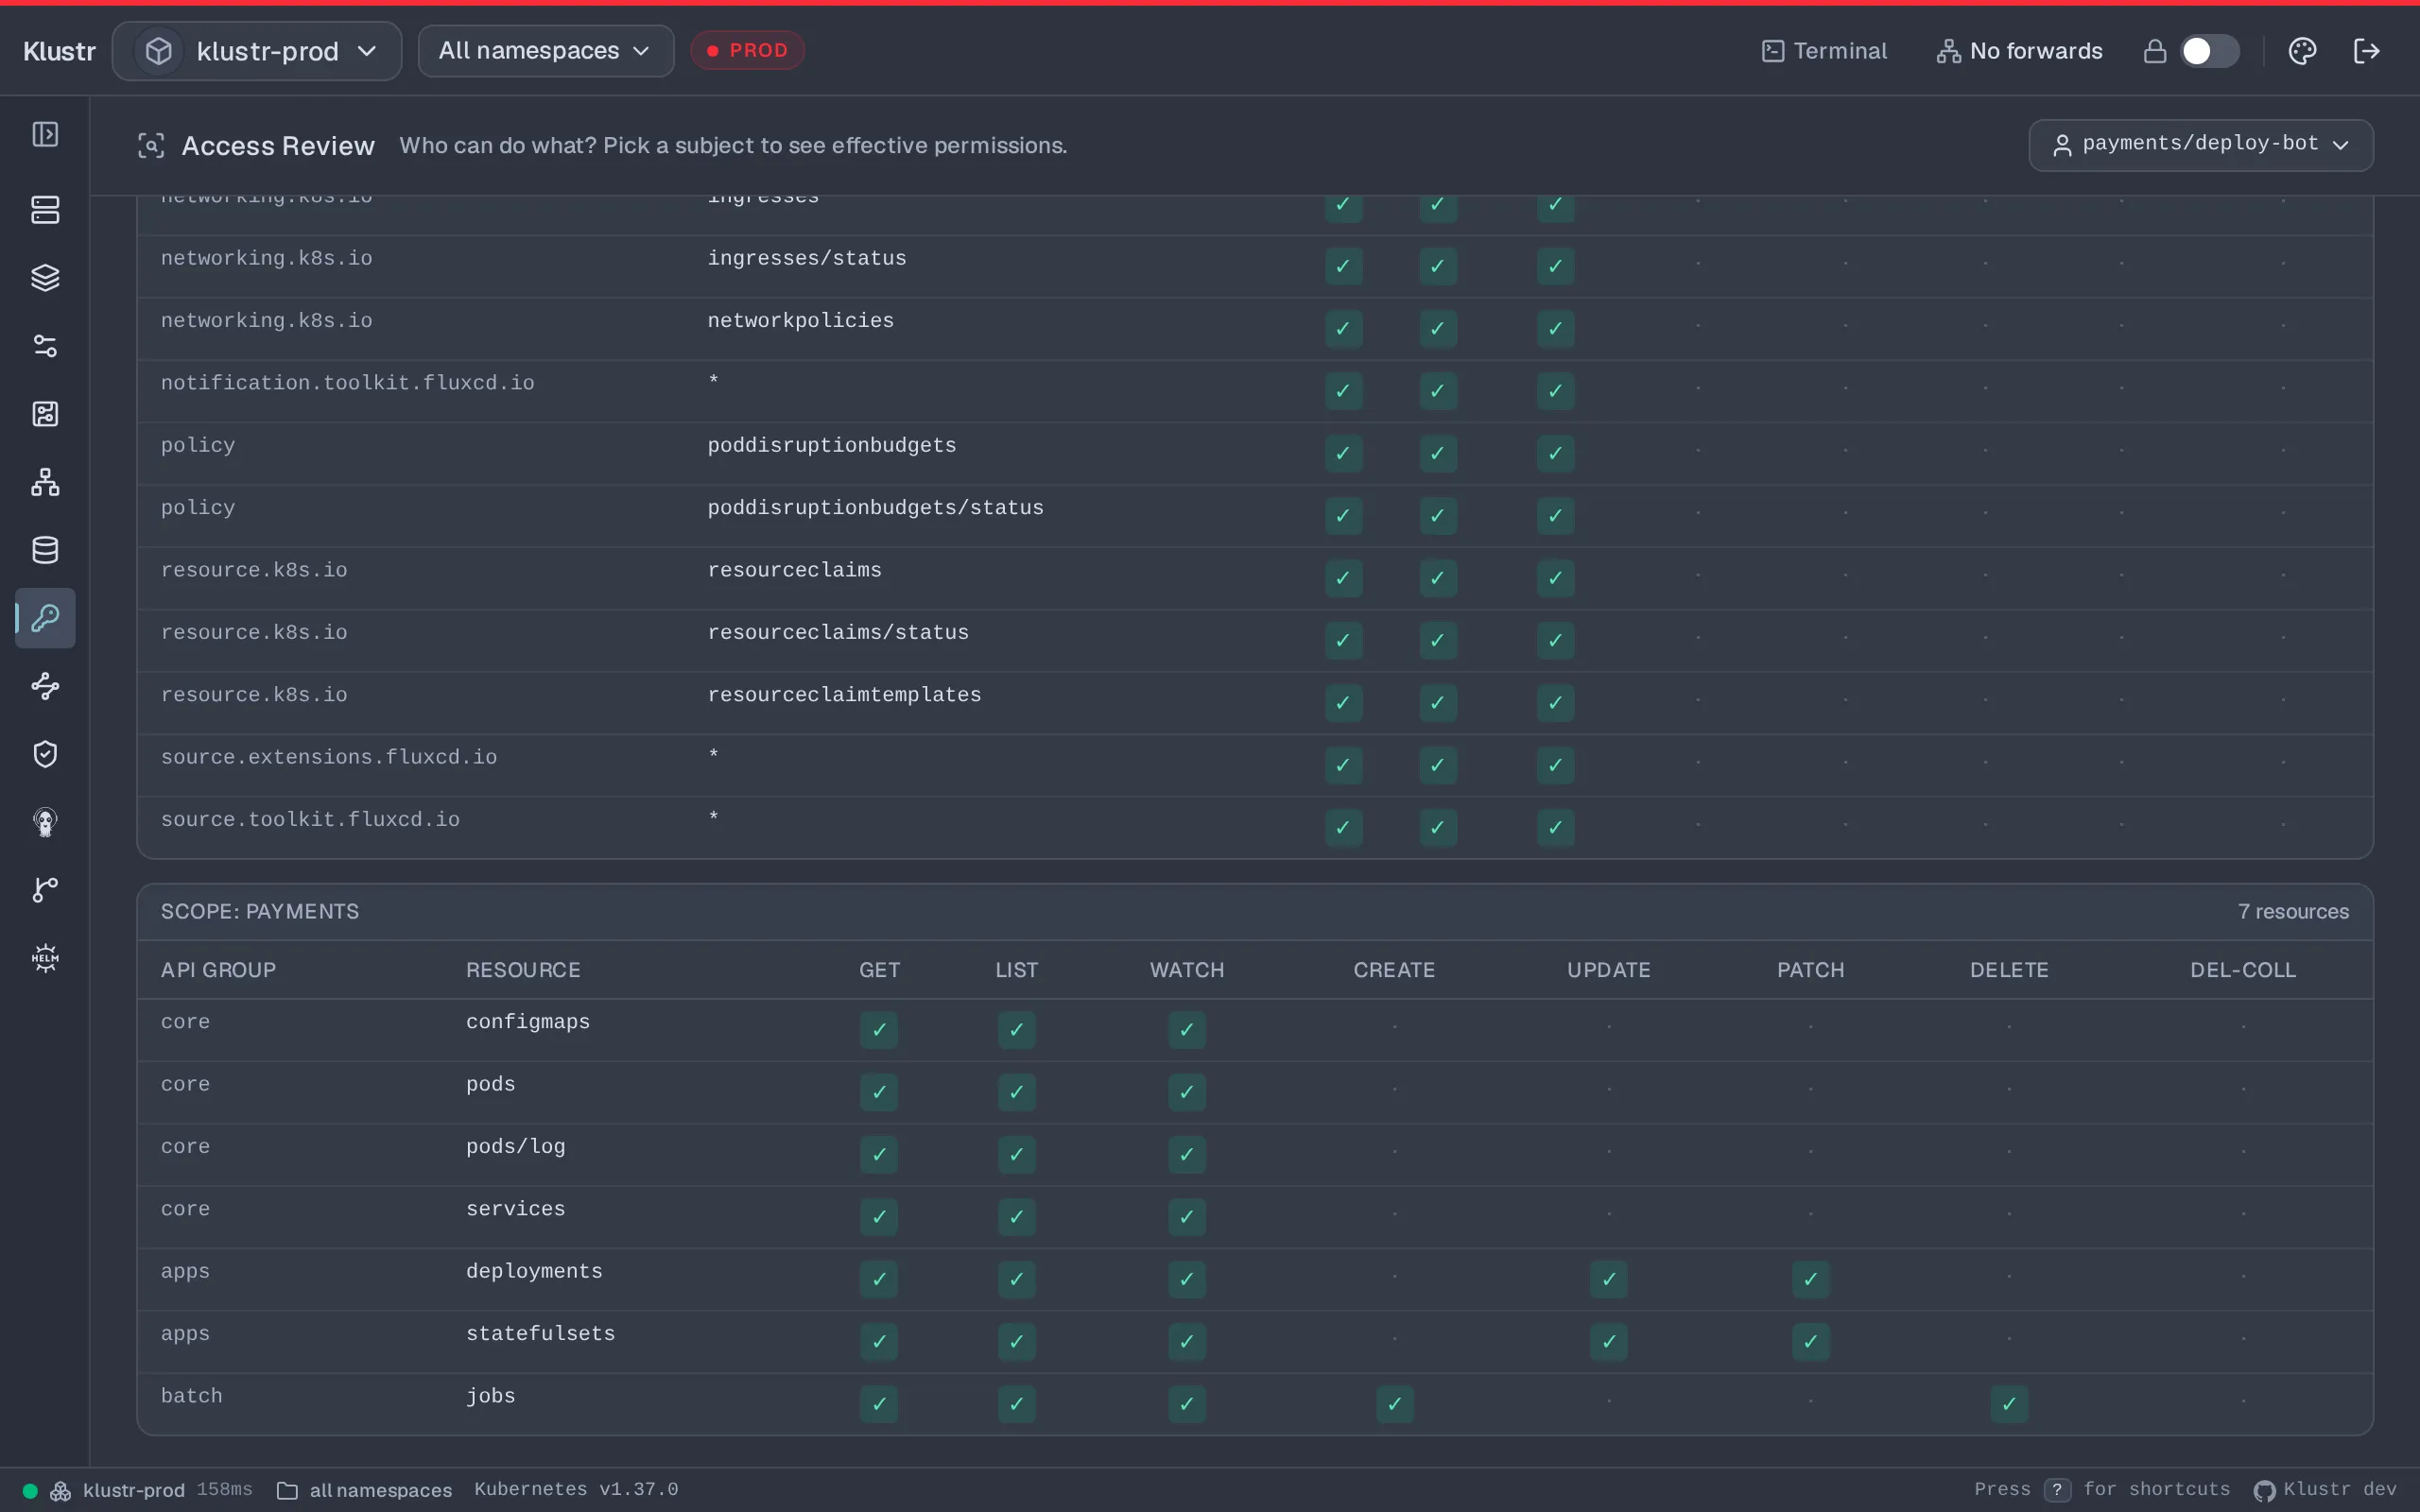Select the access control key icon
Screen dimensions: 2420x1512
tap(45, 618)
